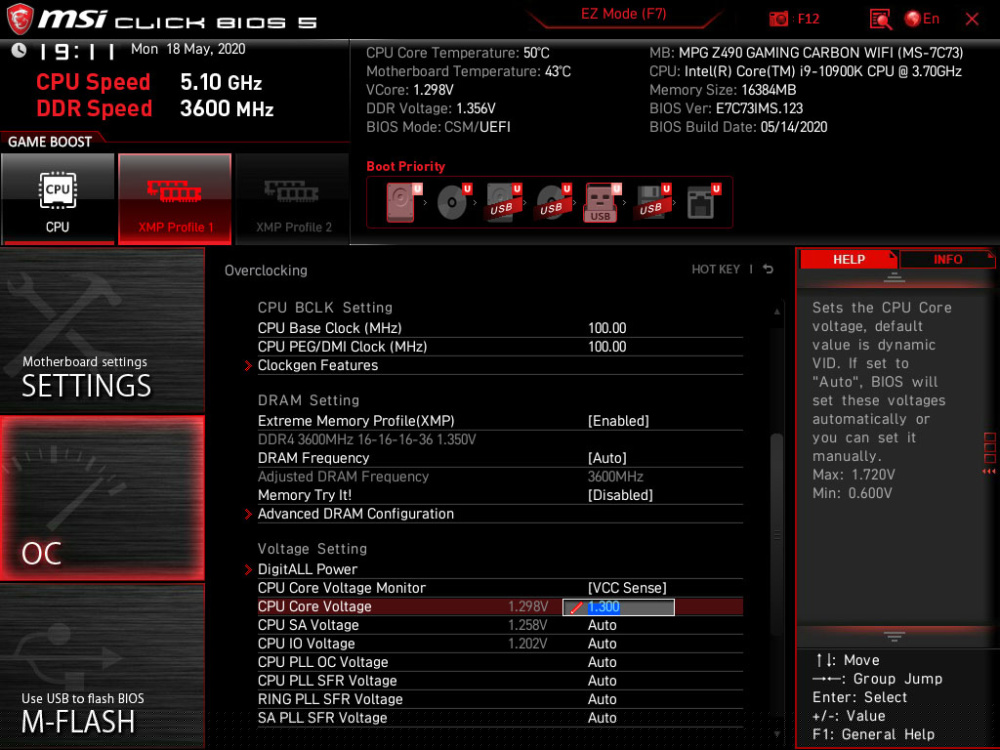Click the MSI dragon shield logo

19,19
